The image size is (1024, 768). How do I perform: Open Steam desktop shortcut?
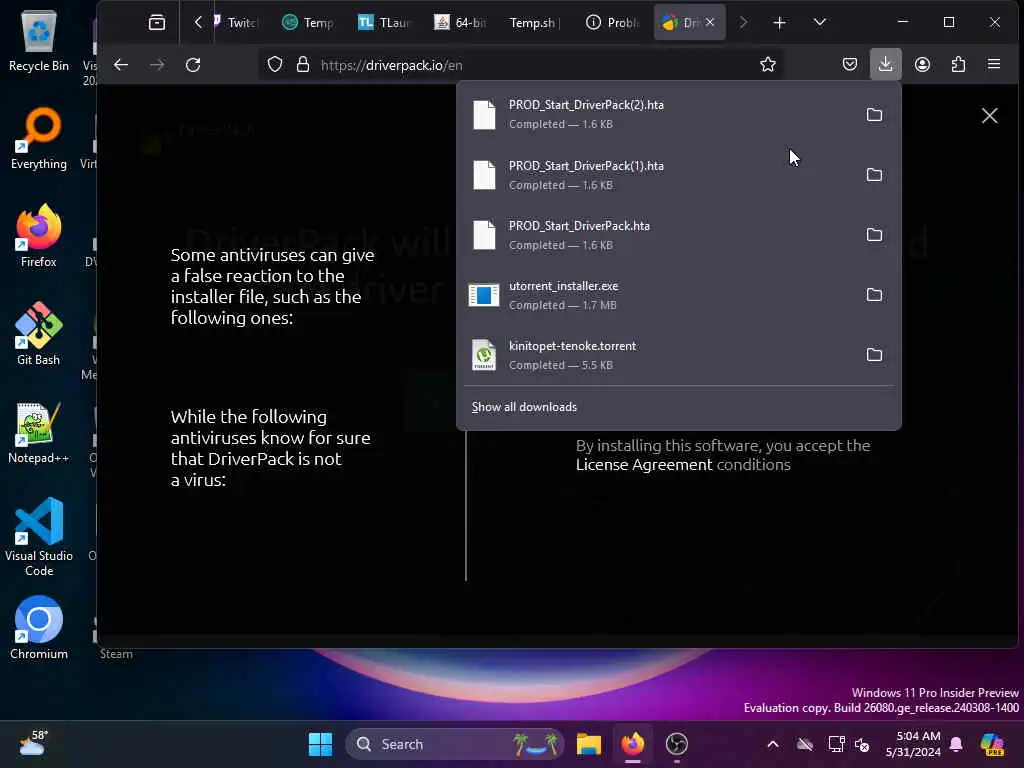[x=116, y=653]
